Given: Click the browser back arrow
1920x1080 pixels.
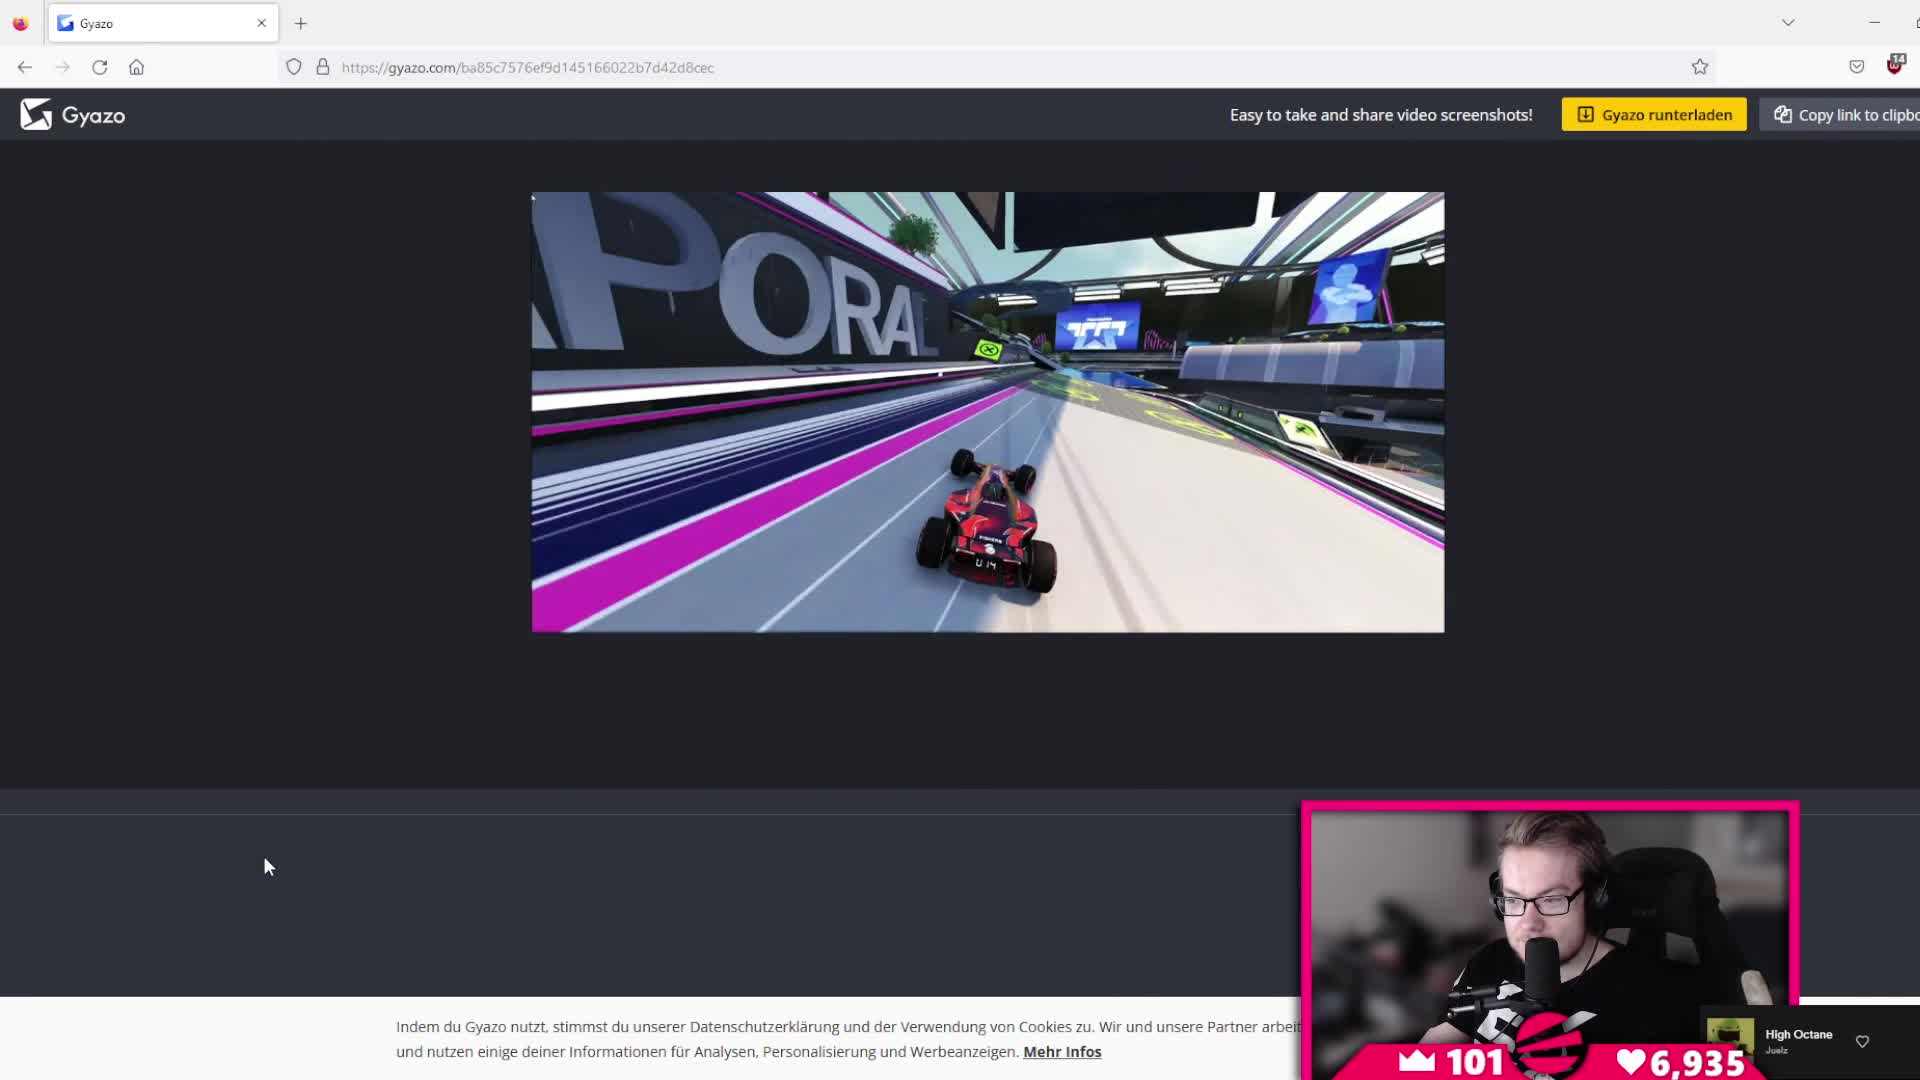Looking at the screenshot, I should 24,67.
